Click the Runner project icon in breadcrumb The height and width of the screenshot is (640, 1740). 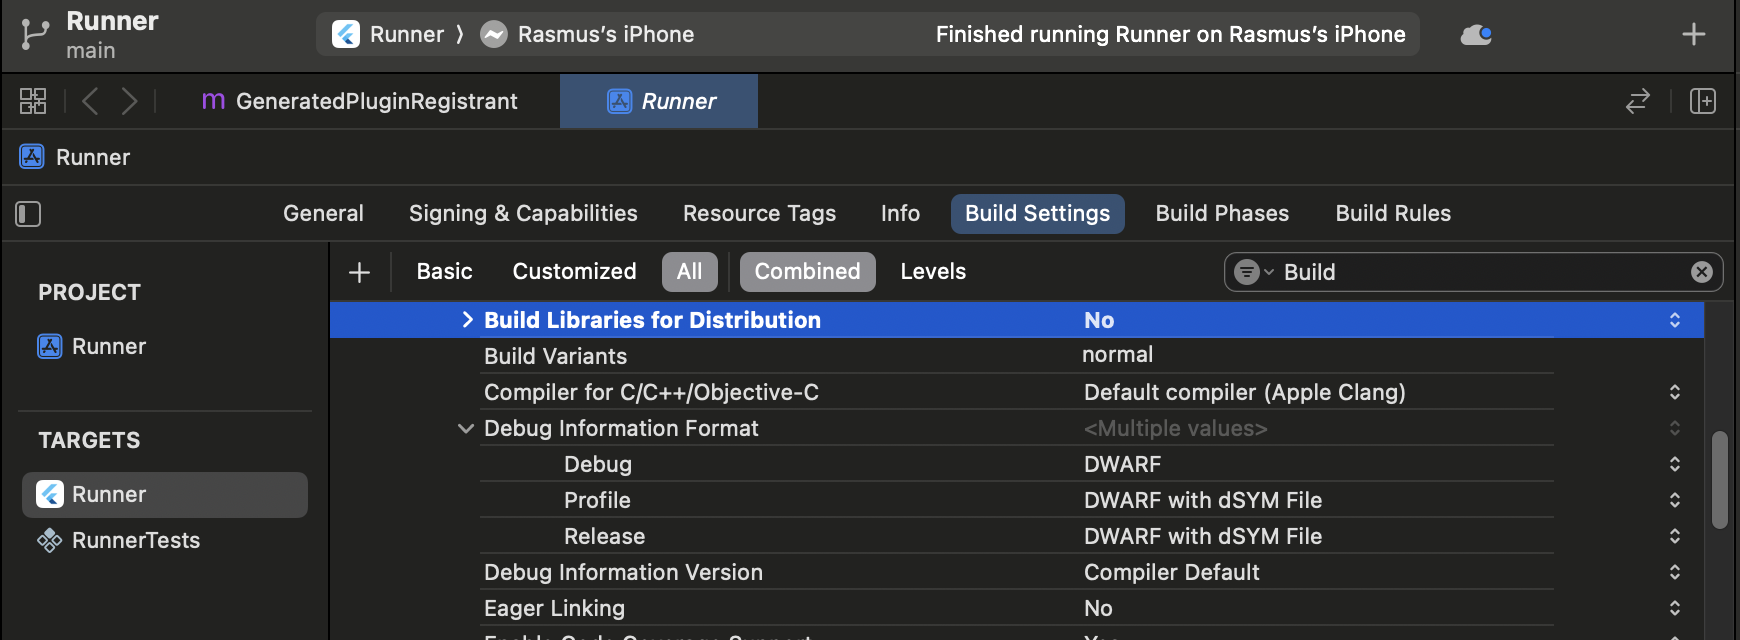pos(32,157)
